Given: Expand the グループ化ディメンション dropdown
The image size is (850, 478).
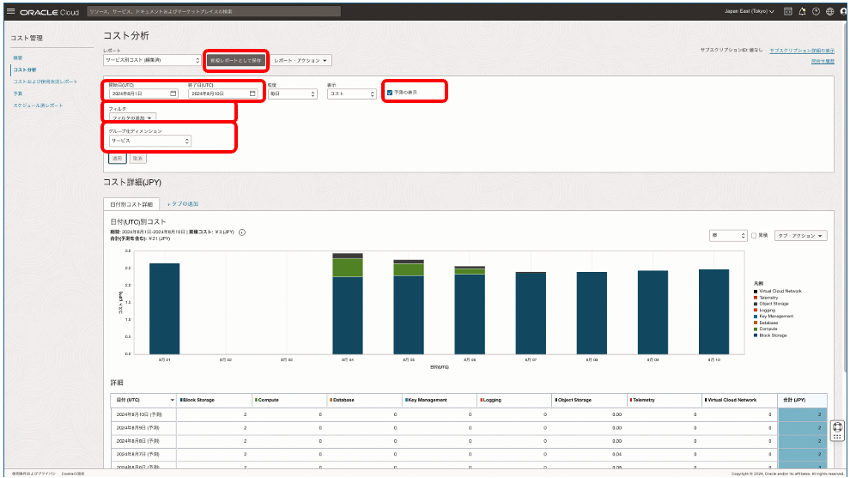Looking at the screenshot, I should pos(150,141).
